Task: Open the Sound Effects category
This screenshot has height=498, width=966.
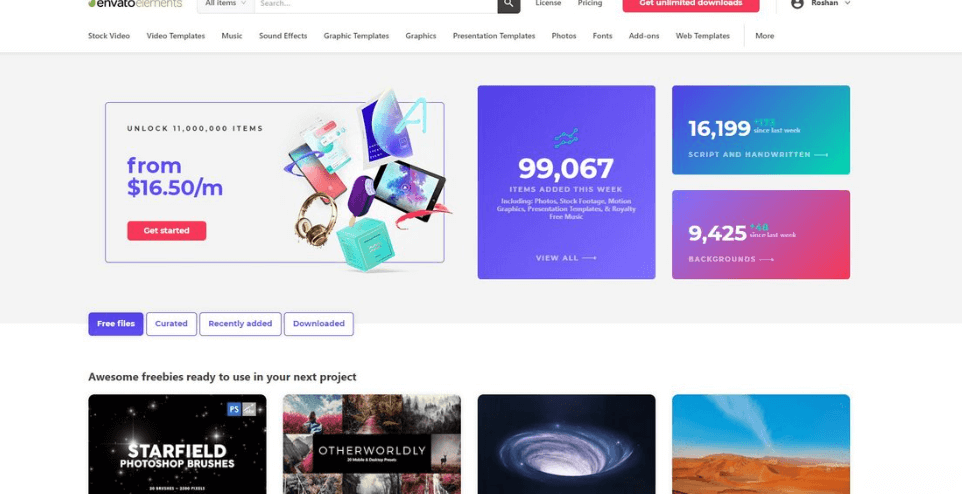Action: pos(283,36)
